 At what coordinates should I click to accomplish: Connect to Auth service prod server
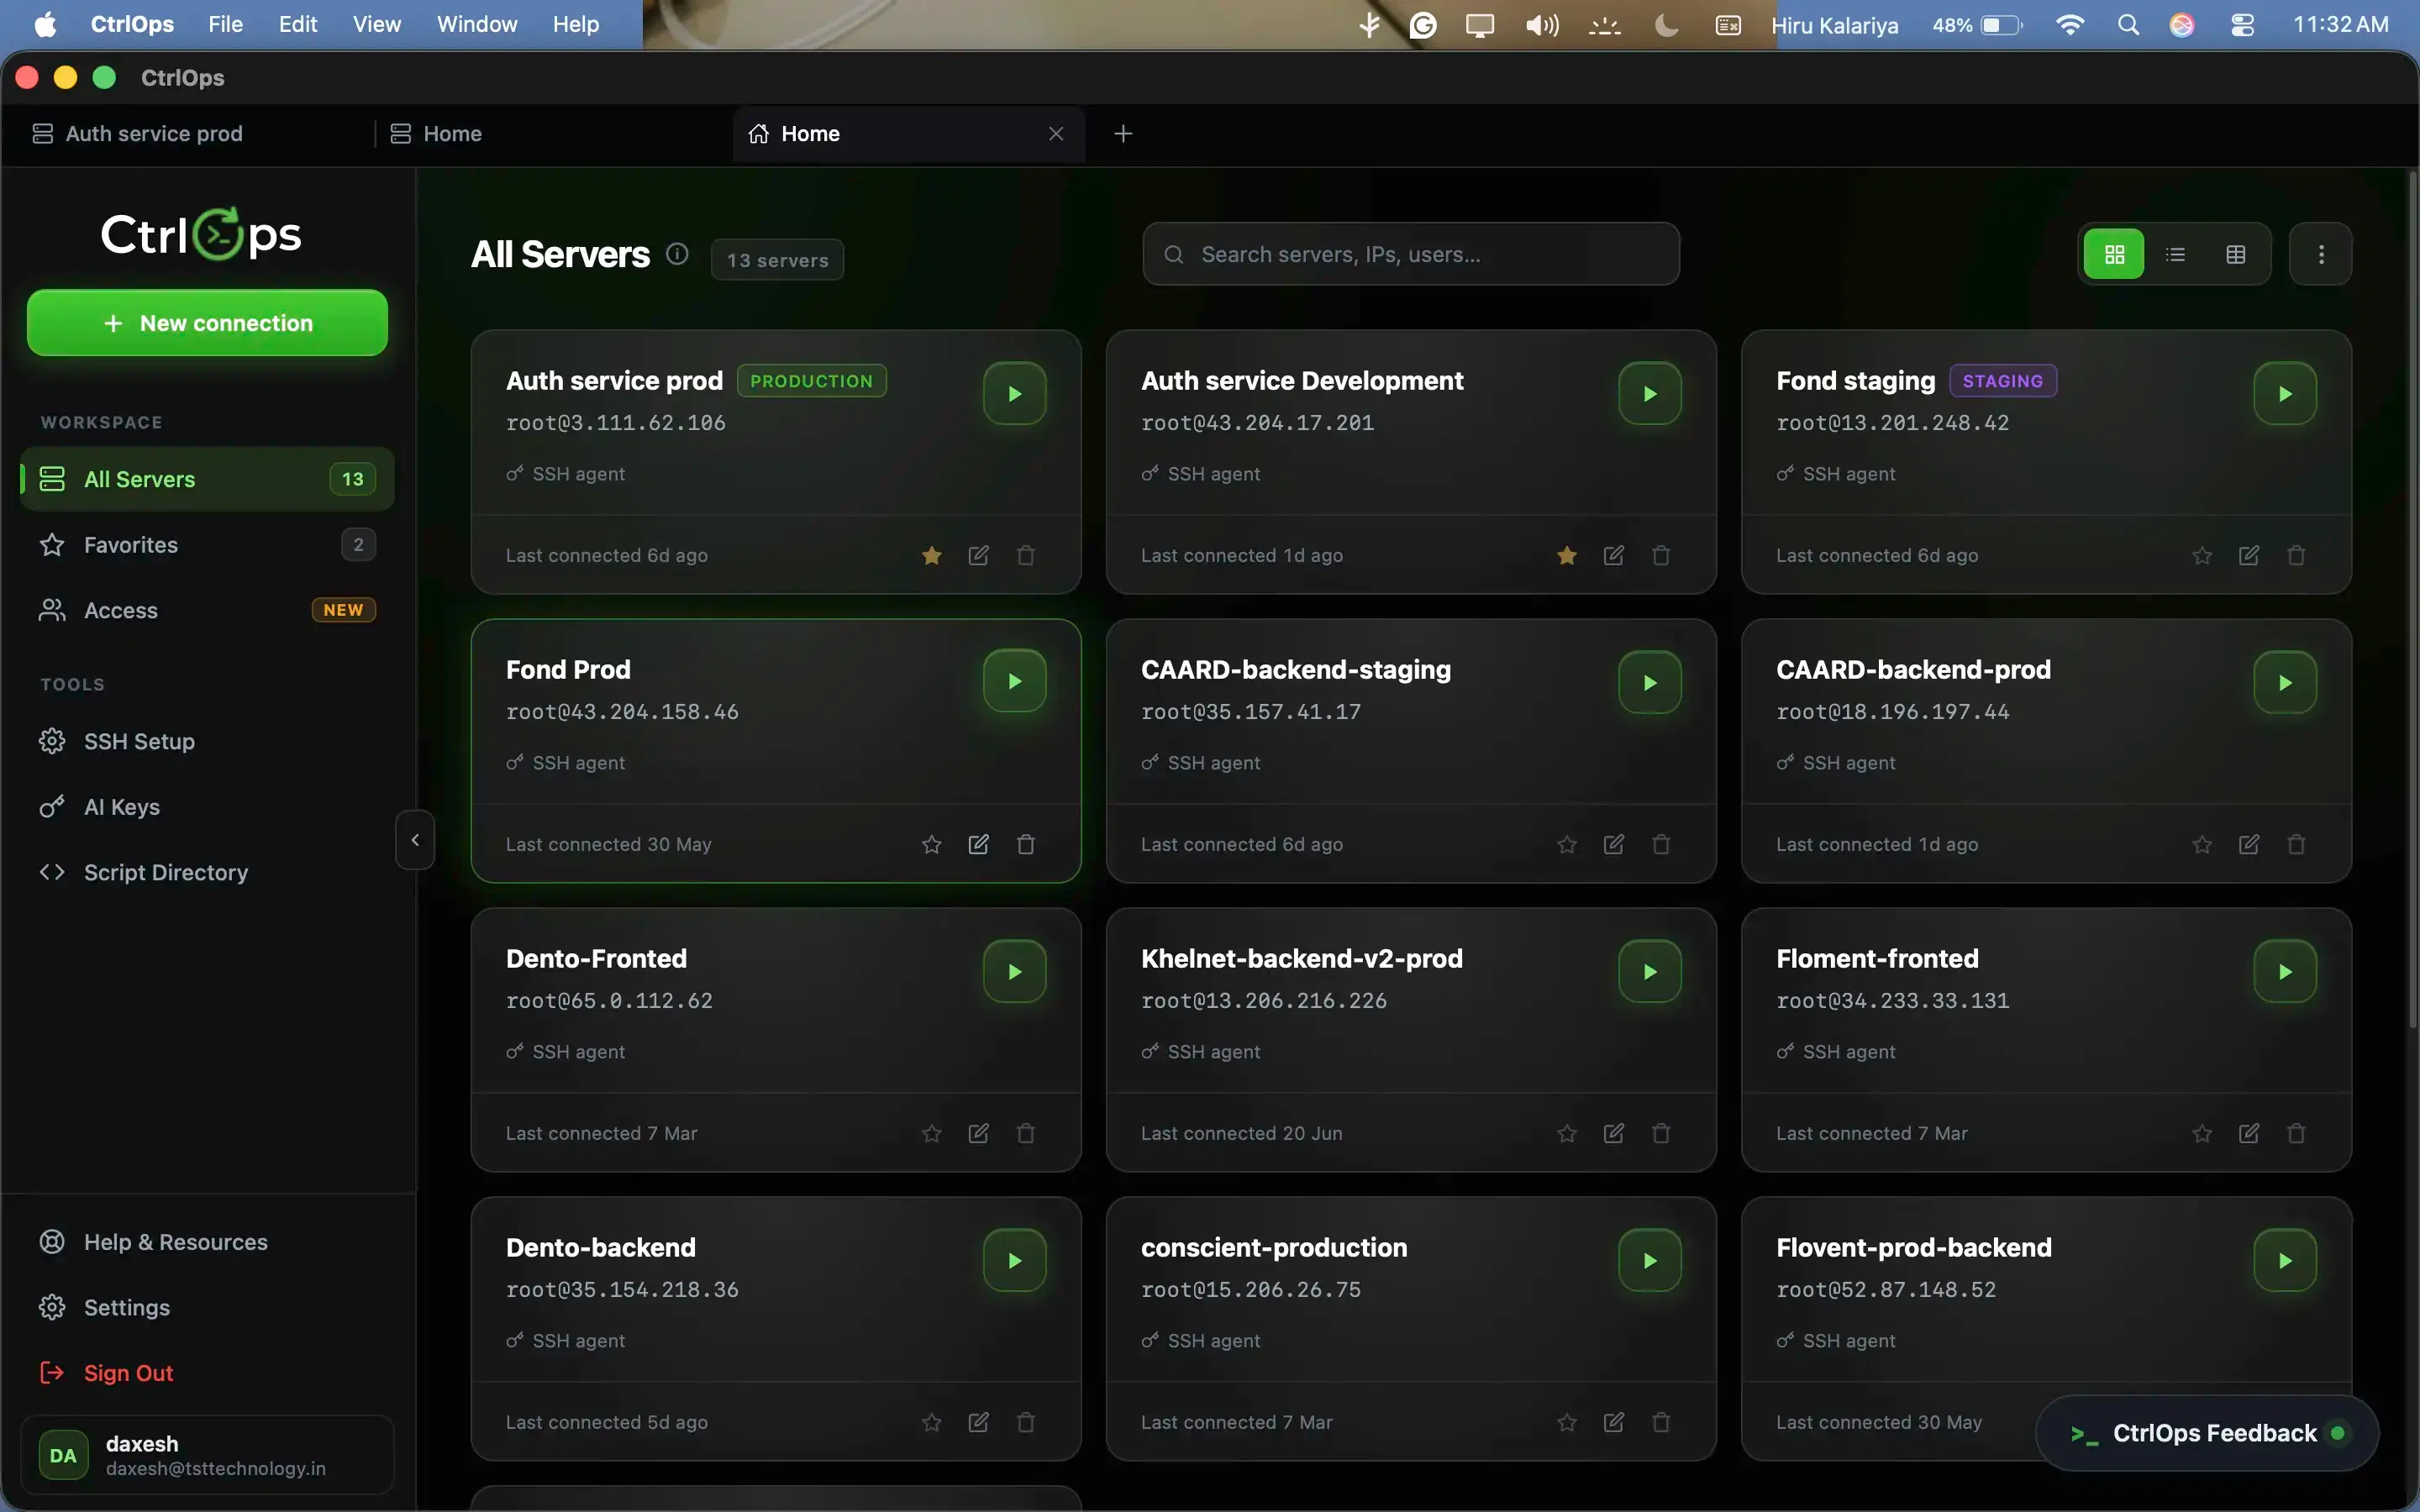(x=1014, y=394)
